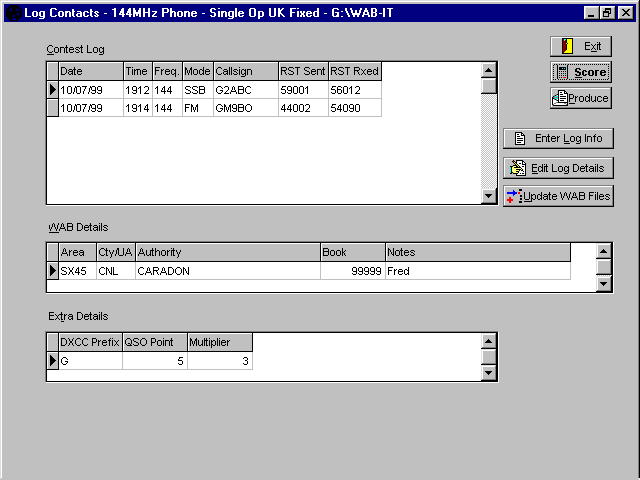Click row marker of SX45 WAB row
640x480 pixels.
click(53, 271)
